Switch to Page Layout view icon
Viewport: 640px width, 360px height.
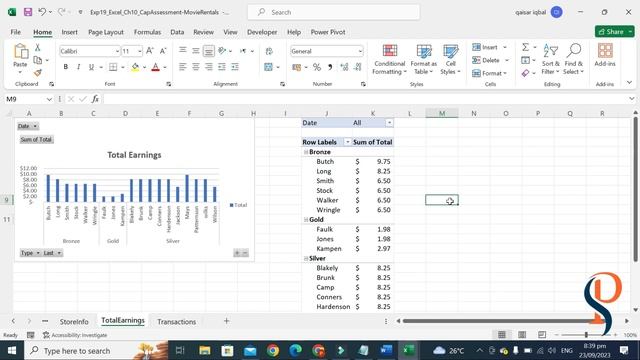click(x=522, y=335)
